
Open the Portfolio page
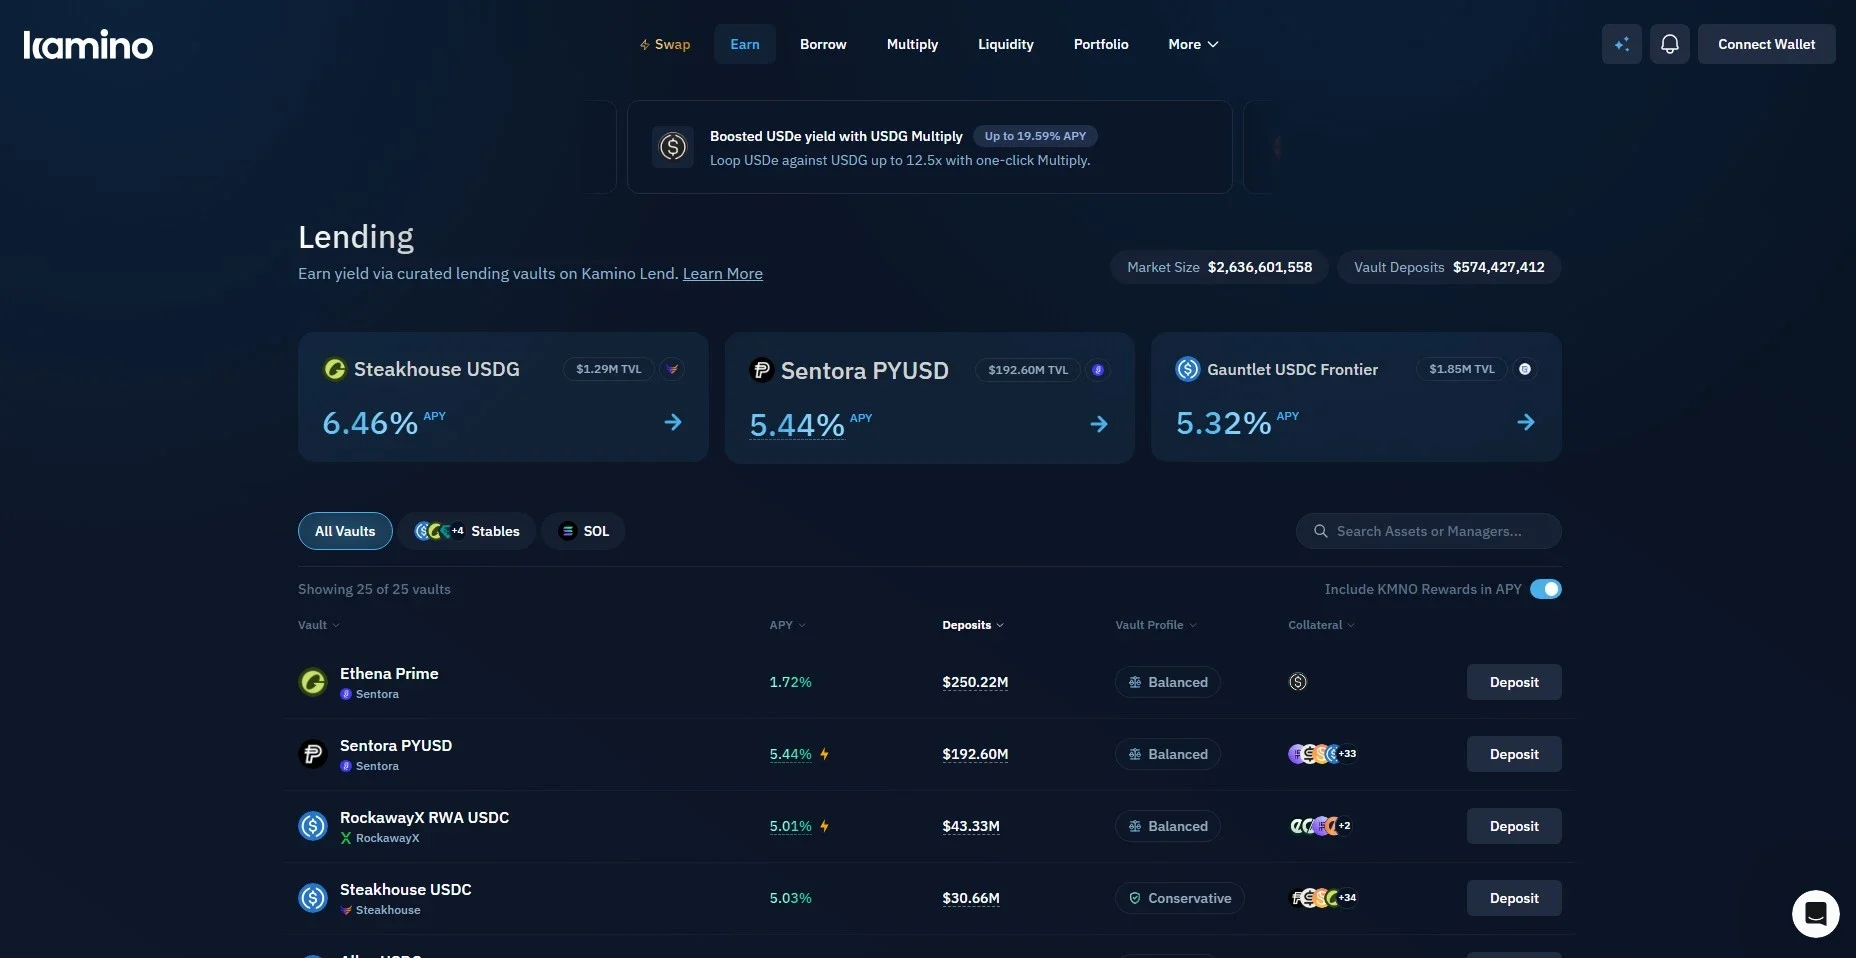[x=1101, y=44]
